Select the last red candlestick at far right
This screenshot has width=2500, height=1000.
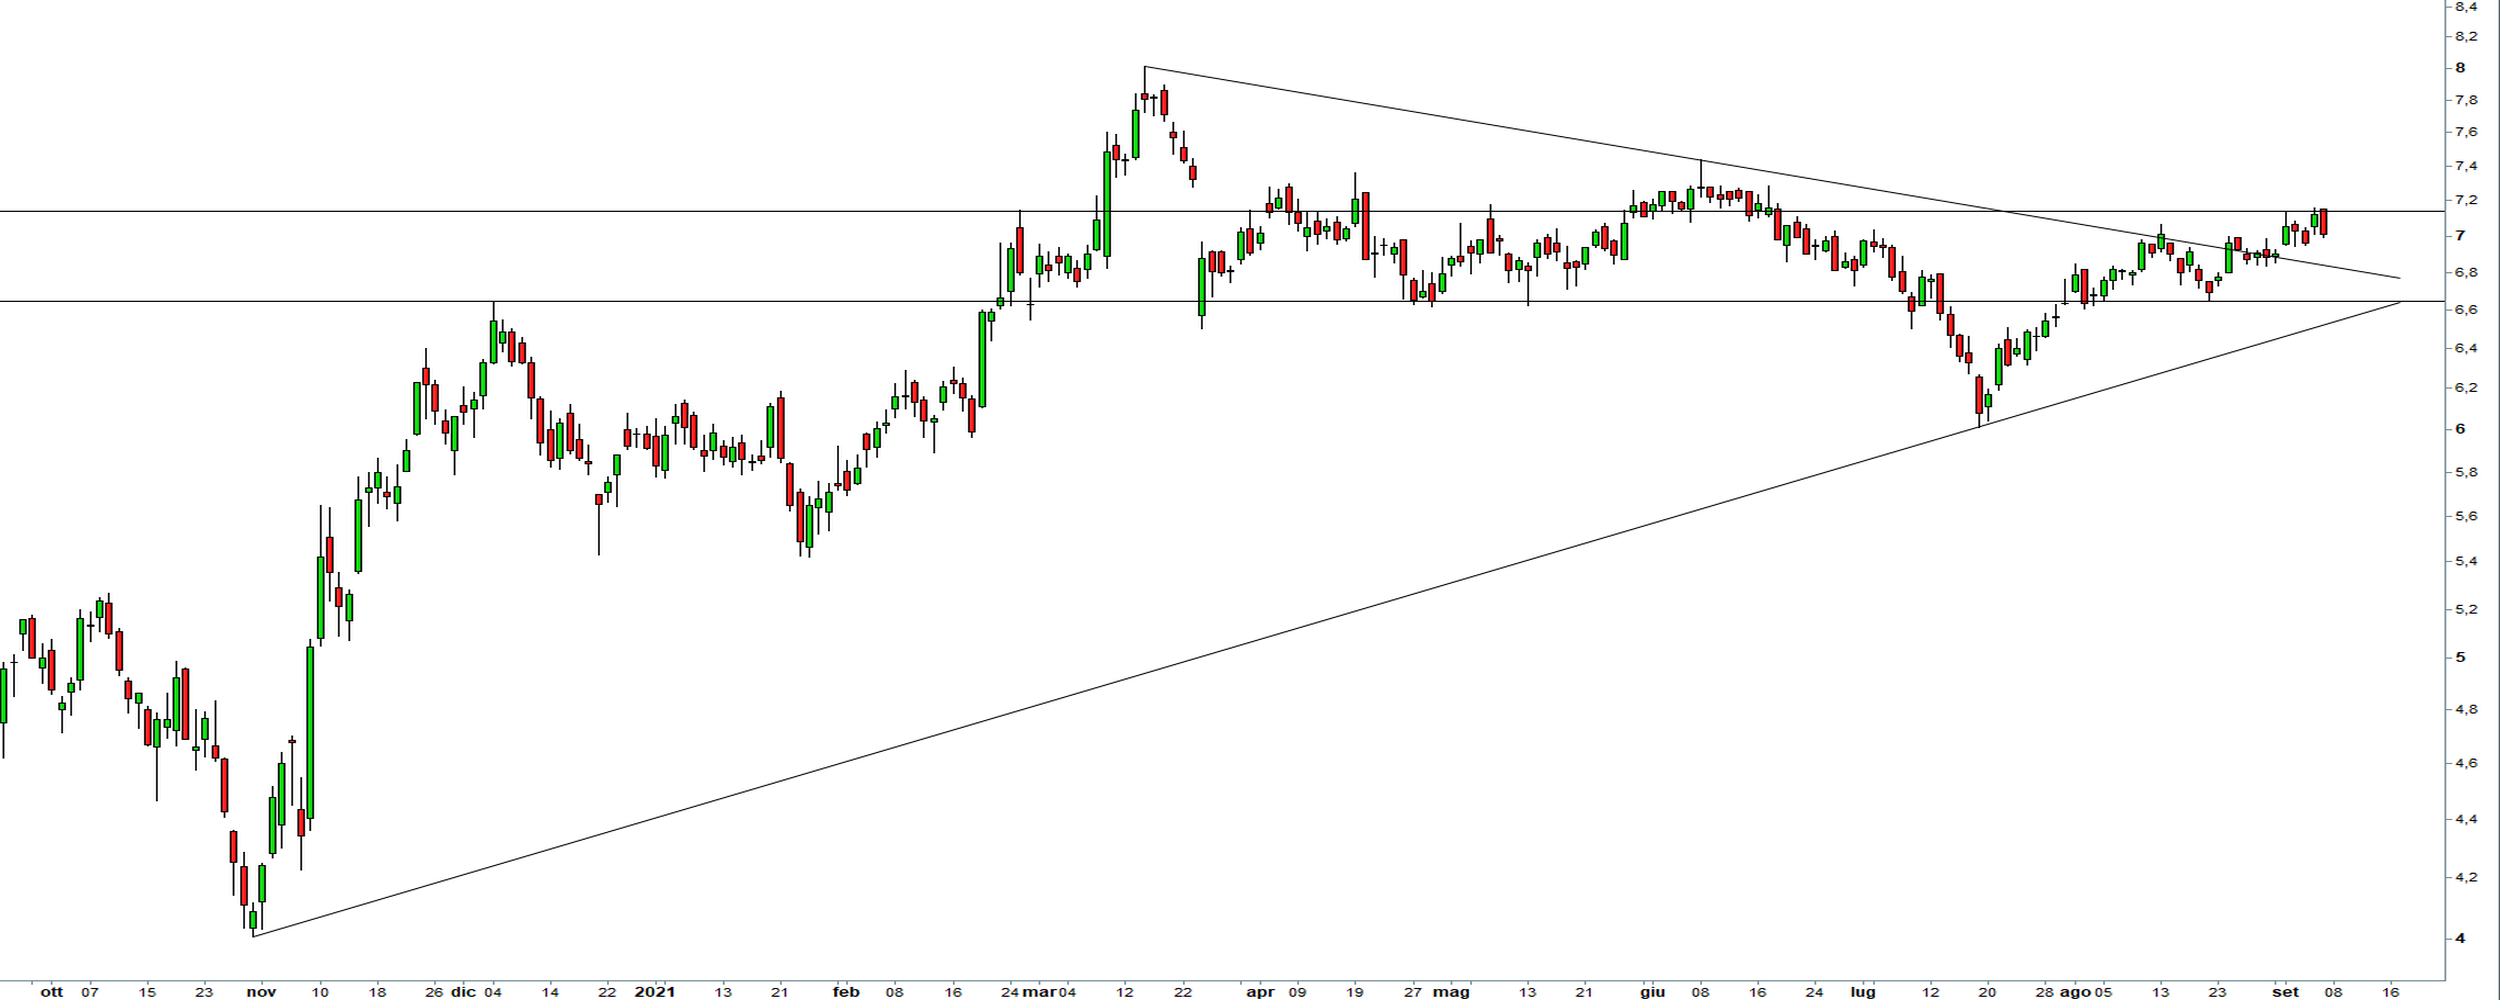(2324, 222)
